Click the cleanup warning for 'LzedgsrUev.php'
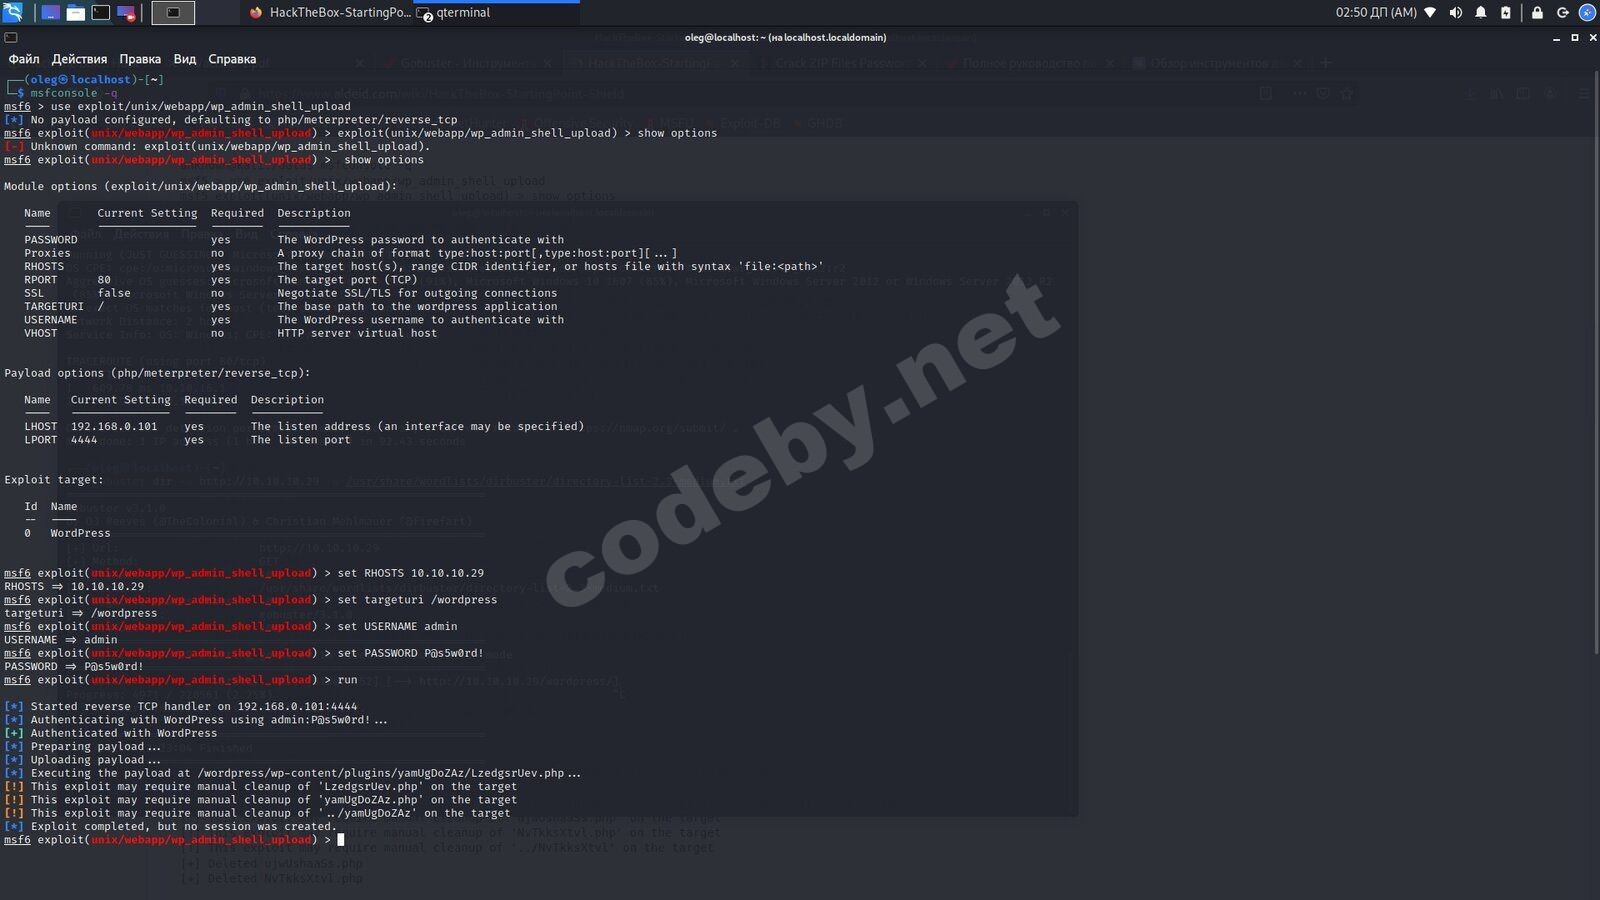Viewport: 1600px width, 900px height. coord(261,786)
